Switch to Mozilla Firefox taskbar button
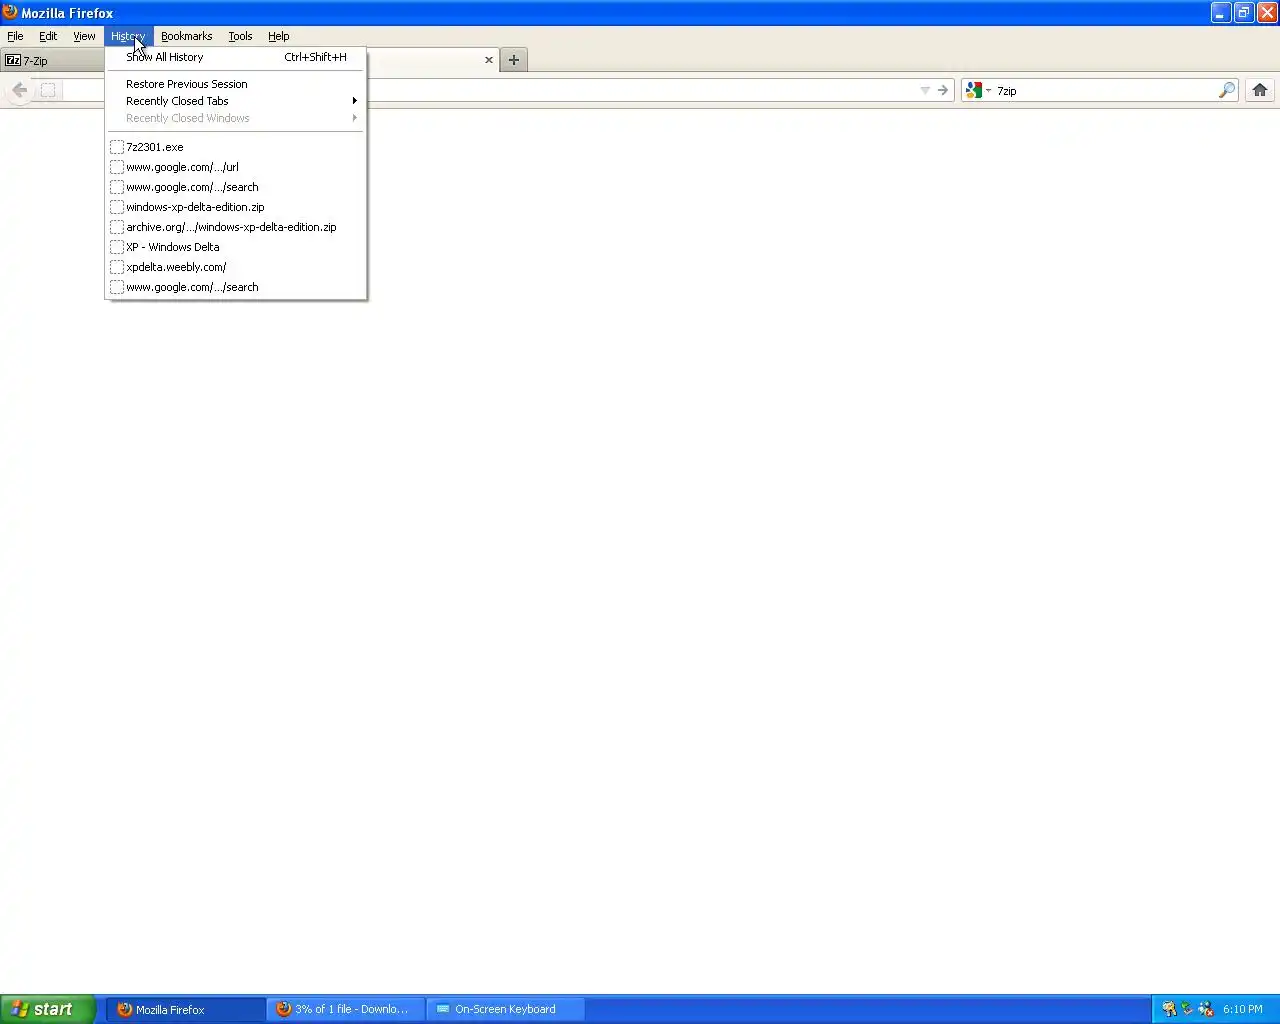Screen dimensions: 1280x1024 pyautogui.click(x=186, y=1009)
